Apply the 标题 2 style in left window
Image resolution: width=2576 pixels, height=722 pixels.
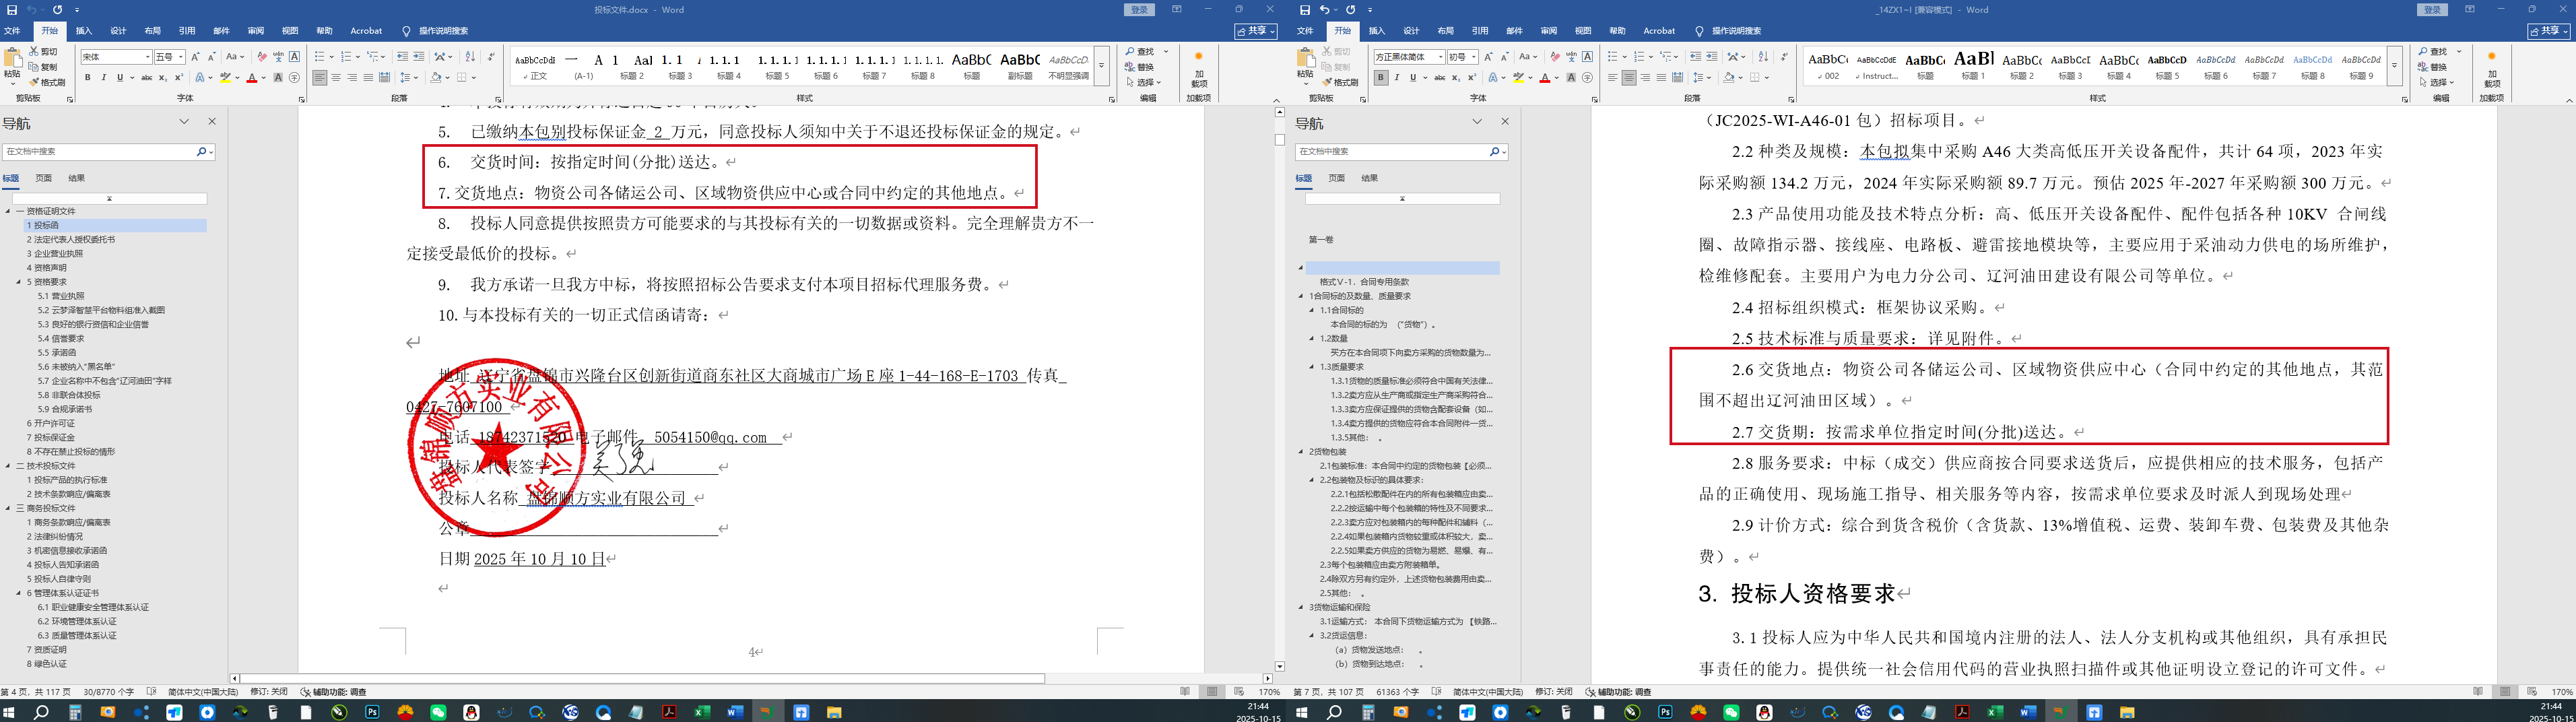[x=632, y=66]
